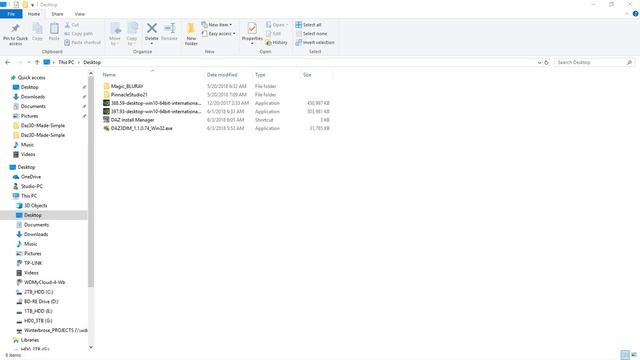
Task: Open the recent locations dropdown arrow
Action: (x=29, y=62)
